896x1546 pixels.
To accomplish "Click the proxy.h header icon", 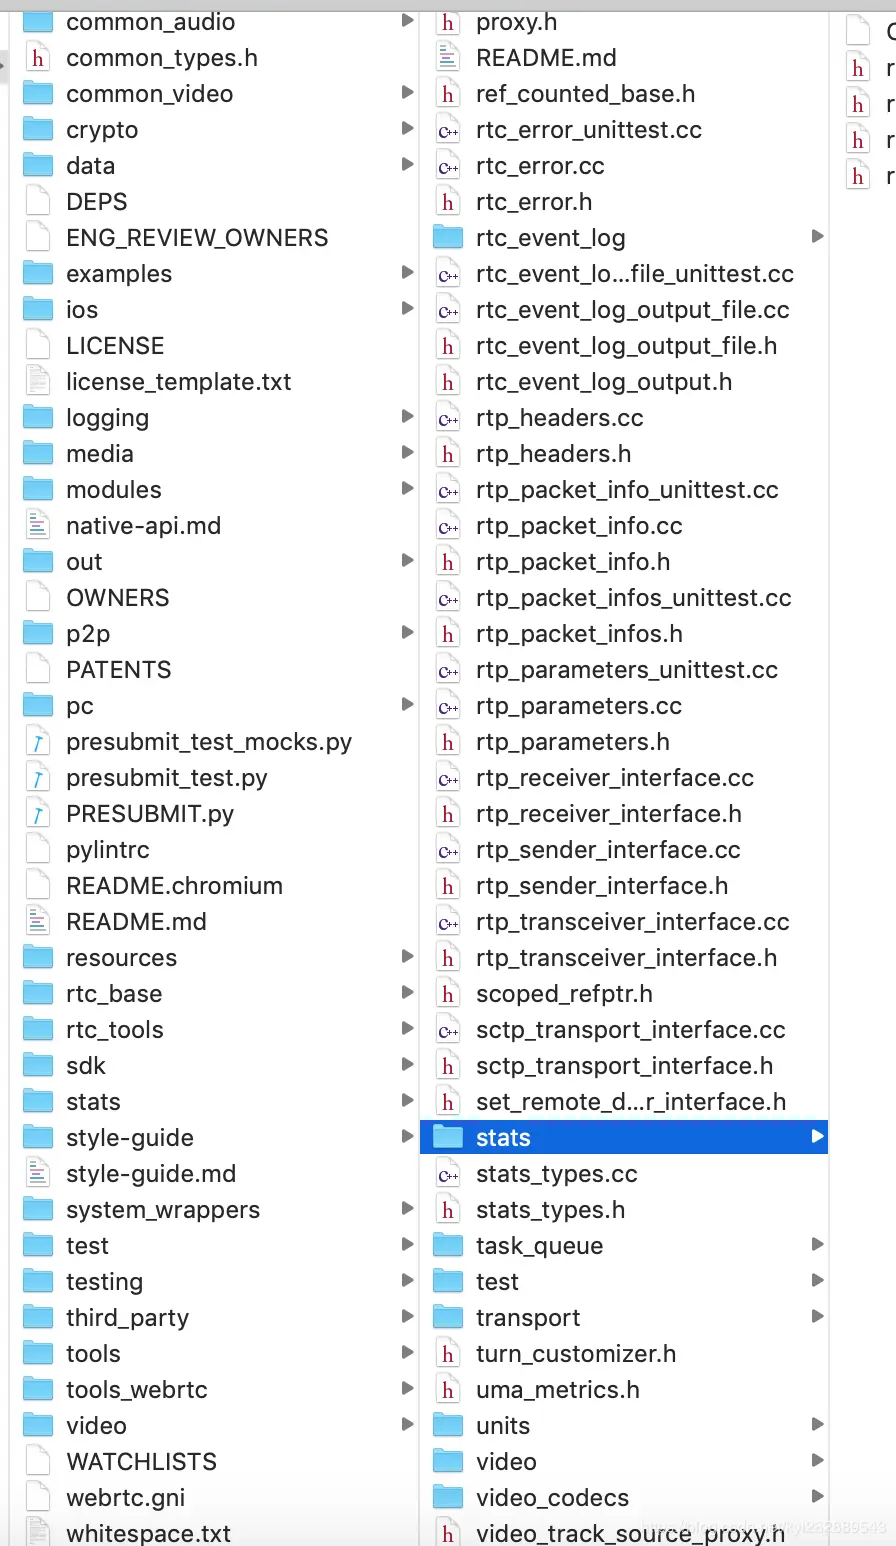I will [448, 22].
